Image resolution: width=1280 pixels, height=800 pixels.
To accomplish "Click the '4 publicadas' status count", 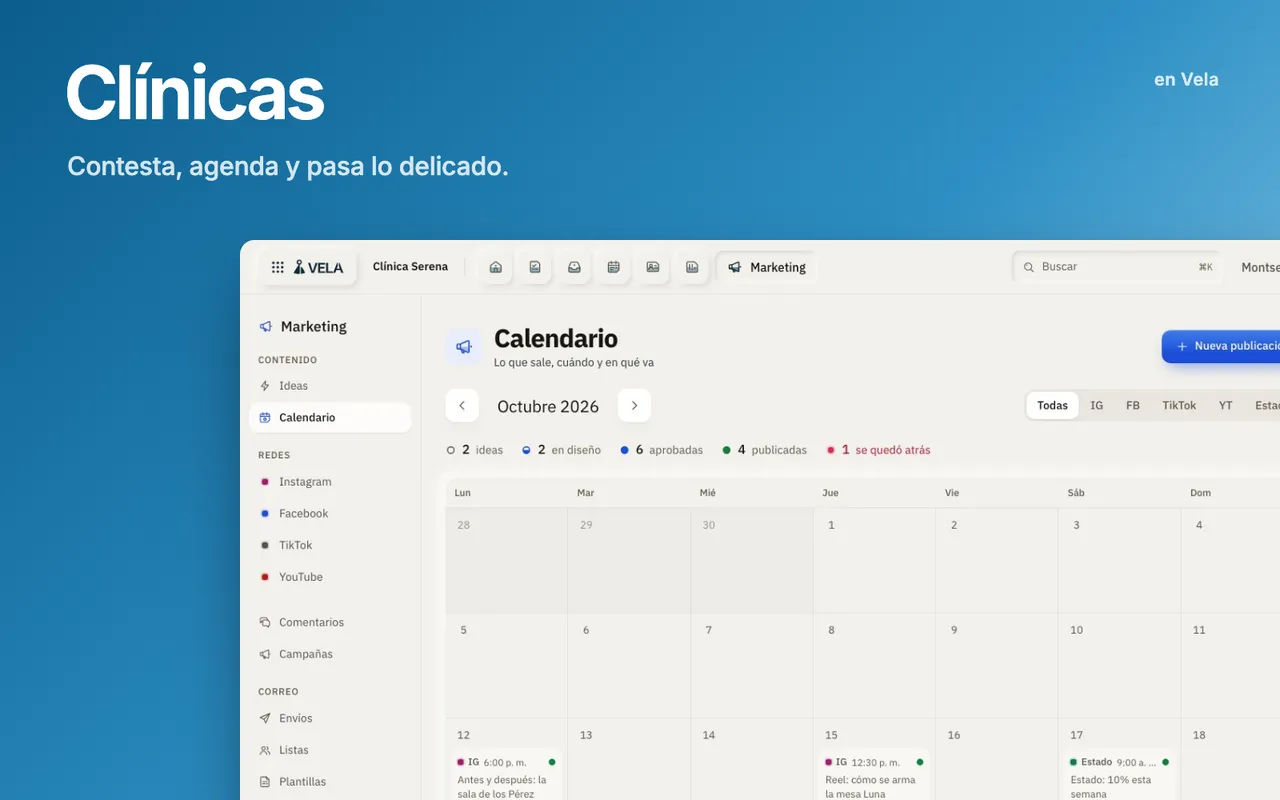I will pos(764,450).
